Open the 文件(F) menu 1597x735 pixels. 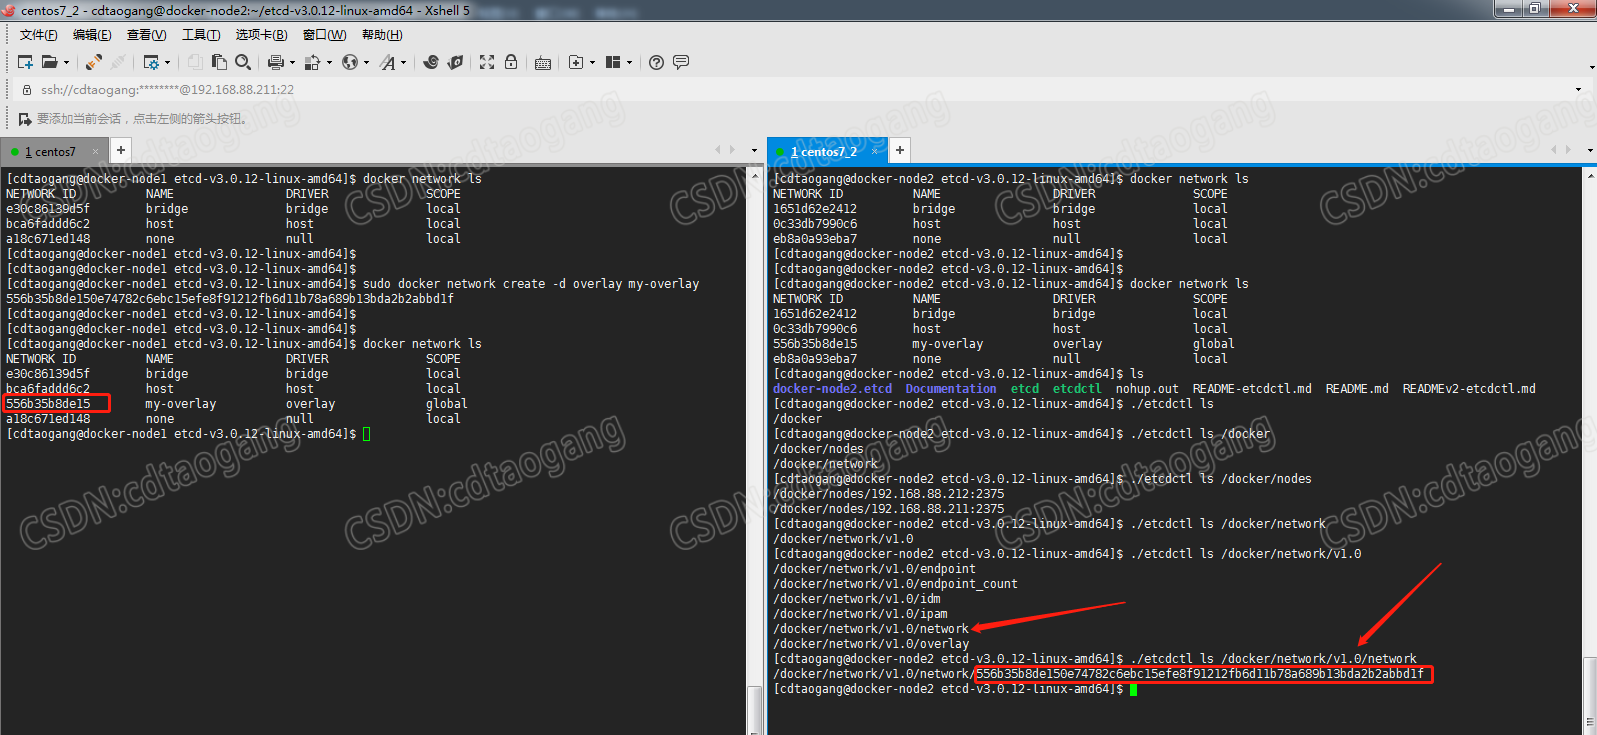coord(38,35)
